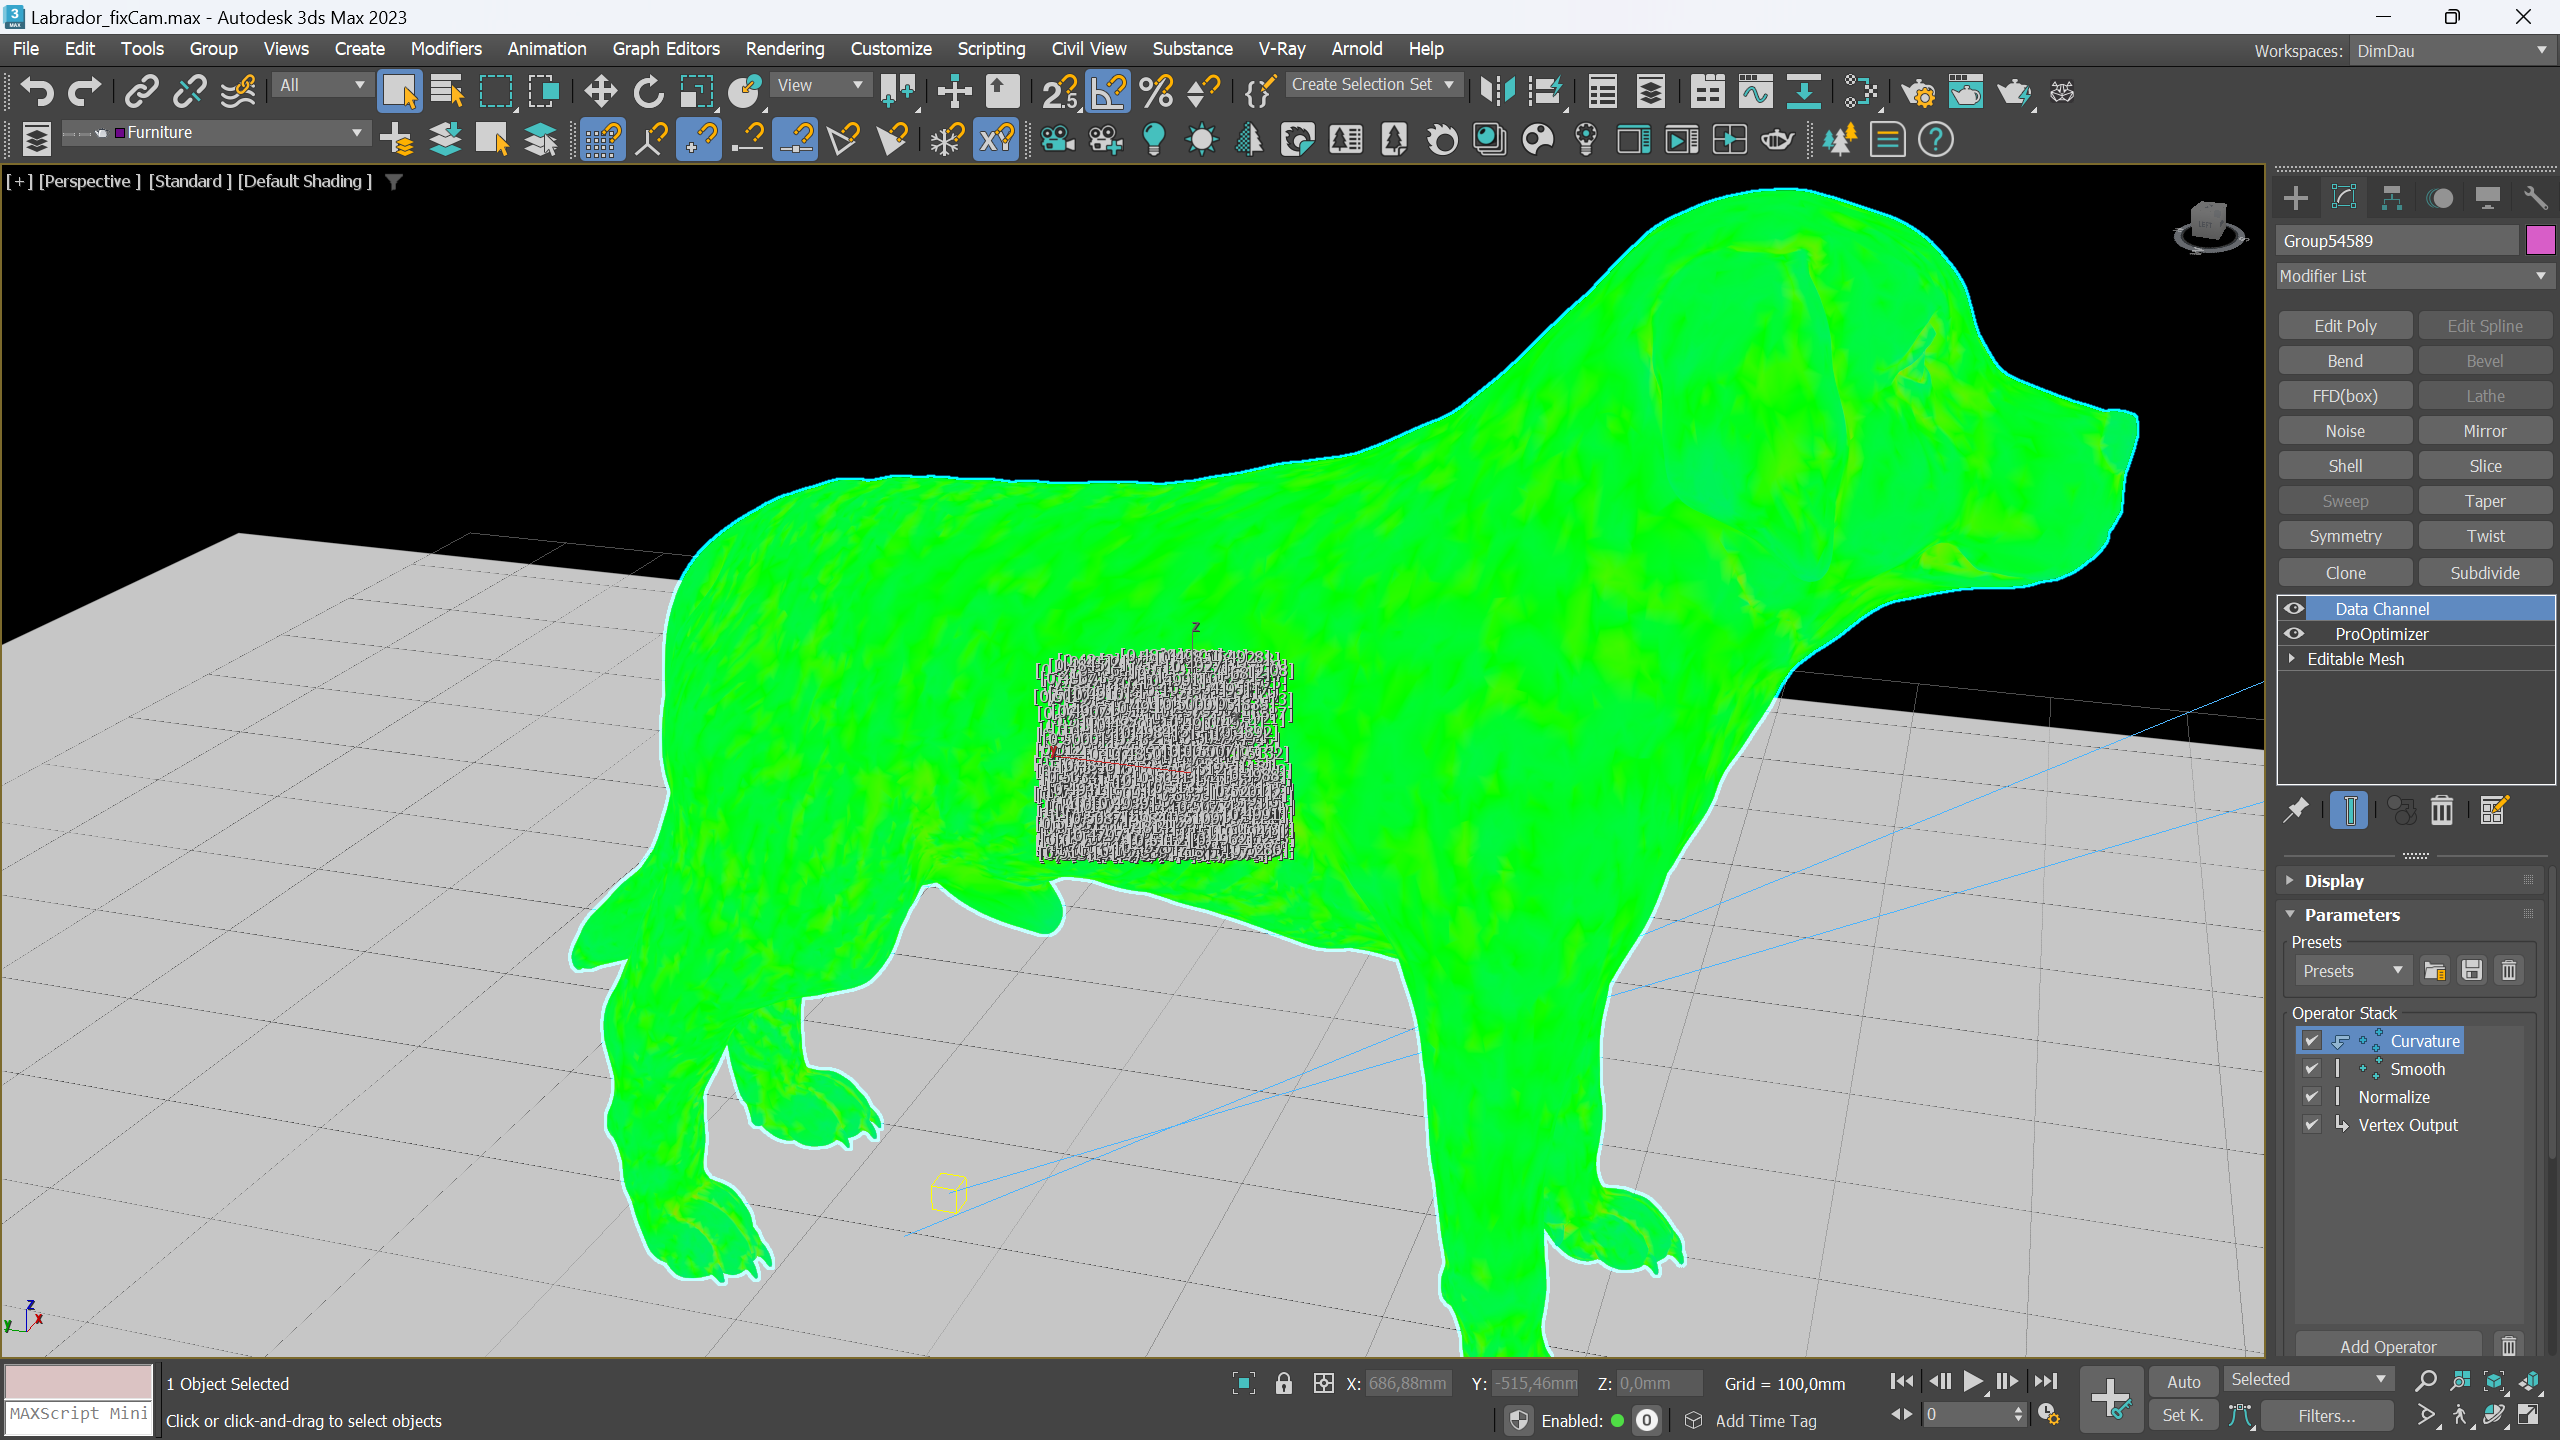Expand the Editable Mesh stack entry

[2292, 658]
